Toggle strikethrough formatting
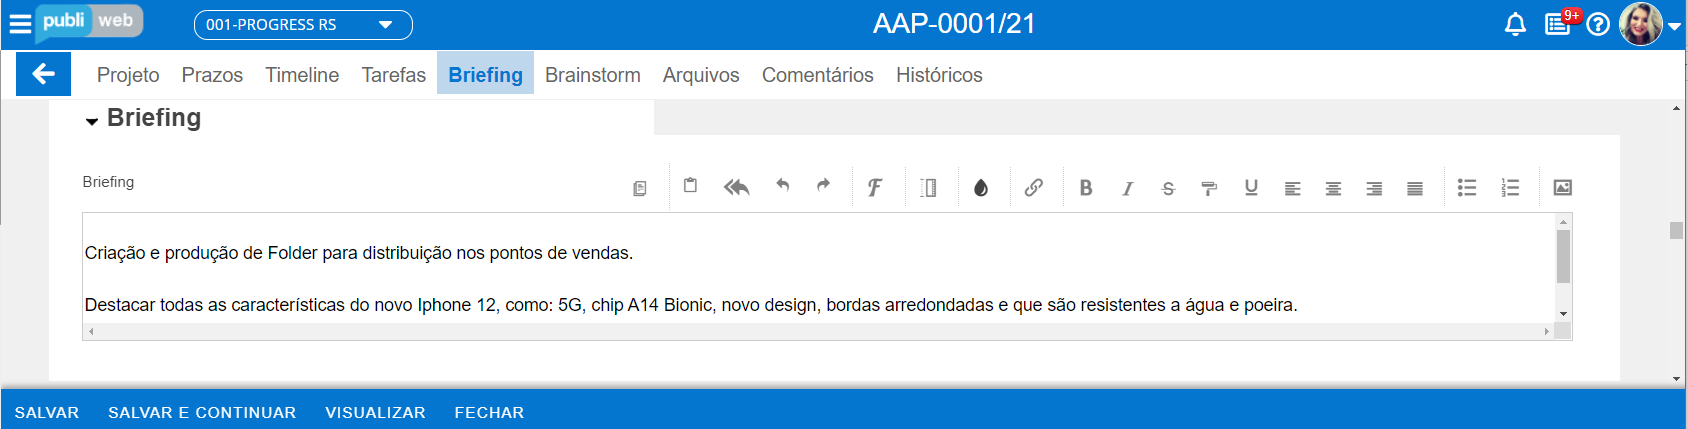 pos(1168,188)
